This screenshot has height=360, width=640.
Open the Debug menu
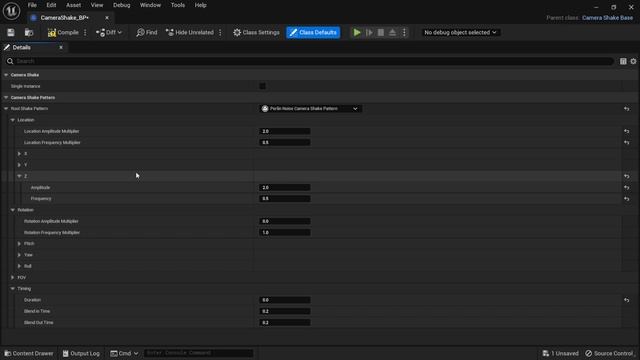[x=122, y=5]
